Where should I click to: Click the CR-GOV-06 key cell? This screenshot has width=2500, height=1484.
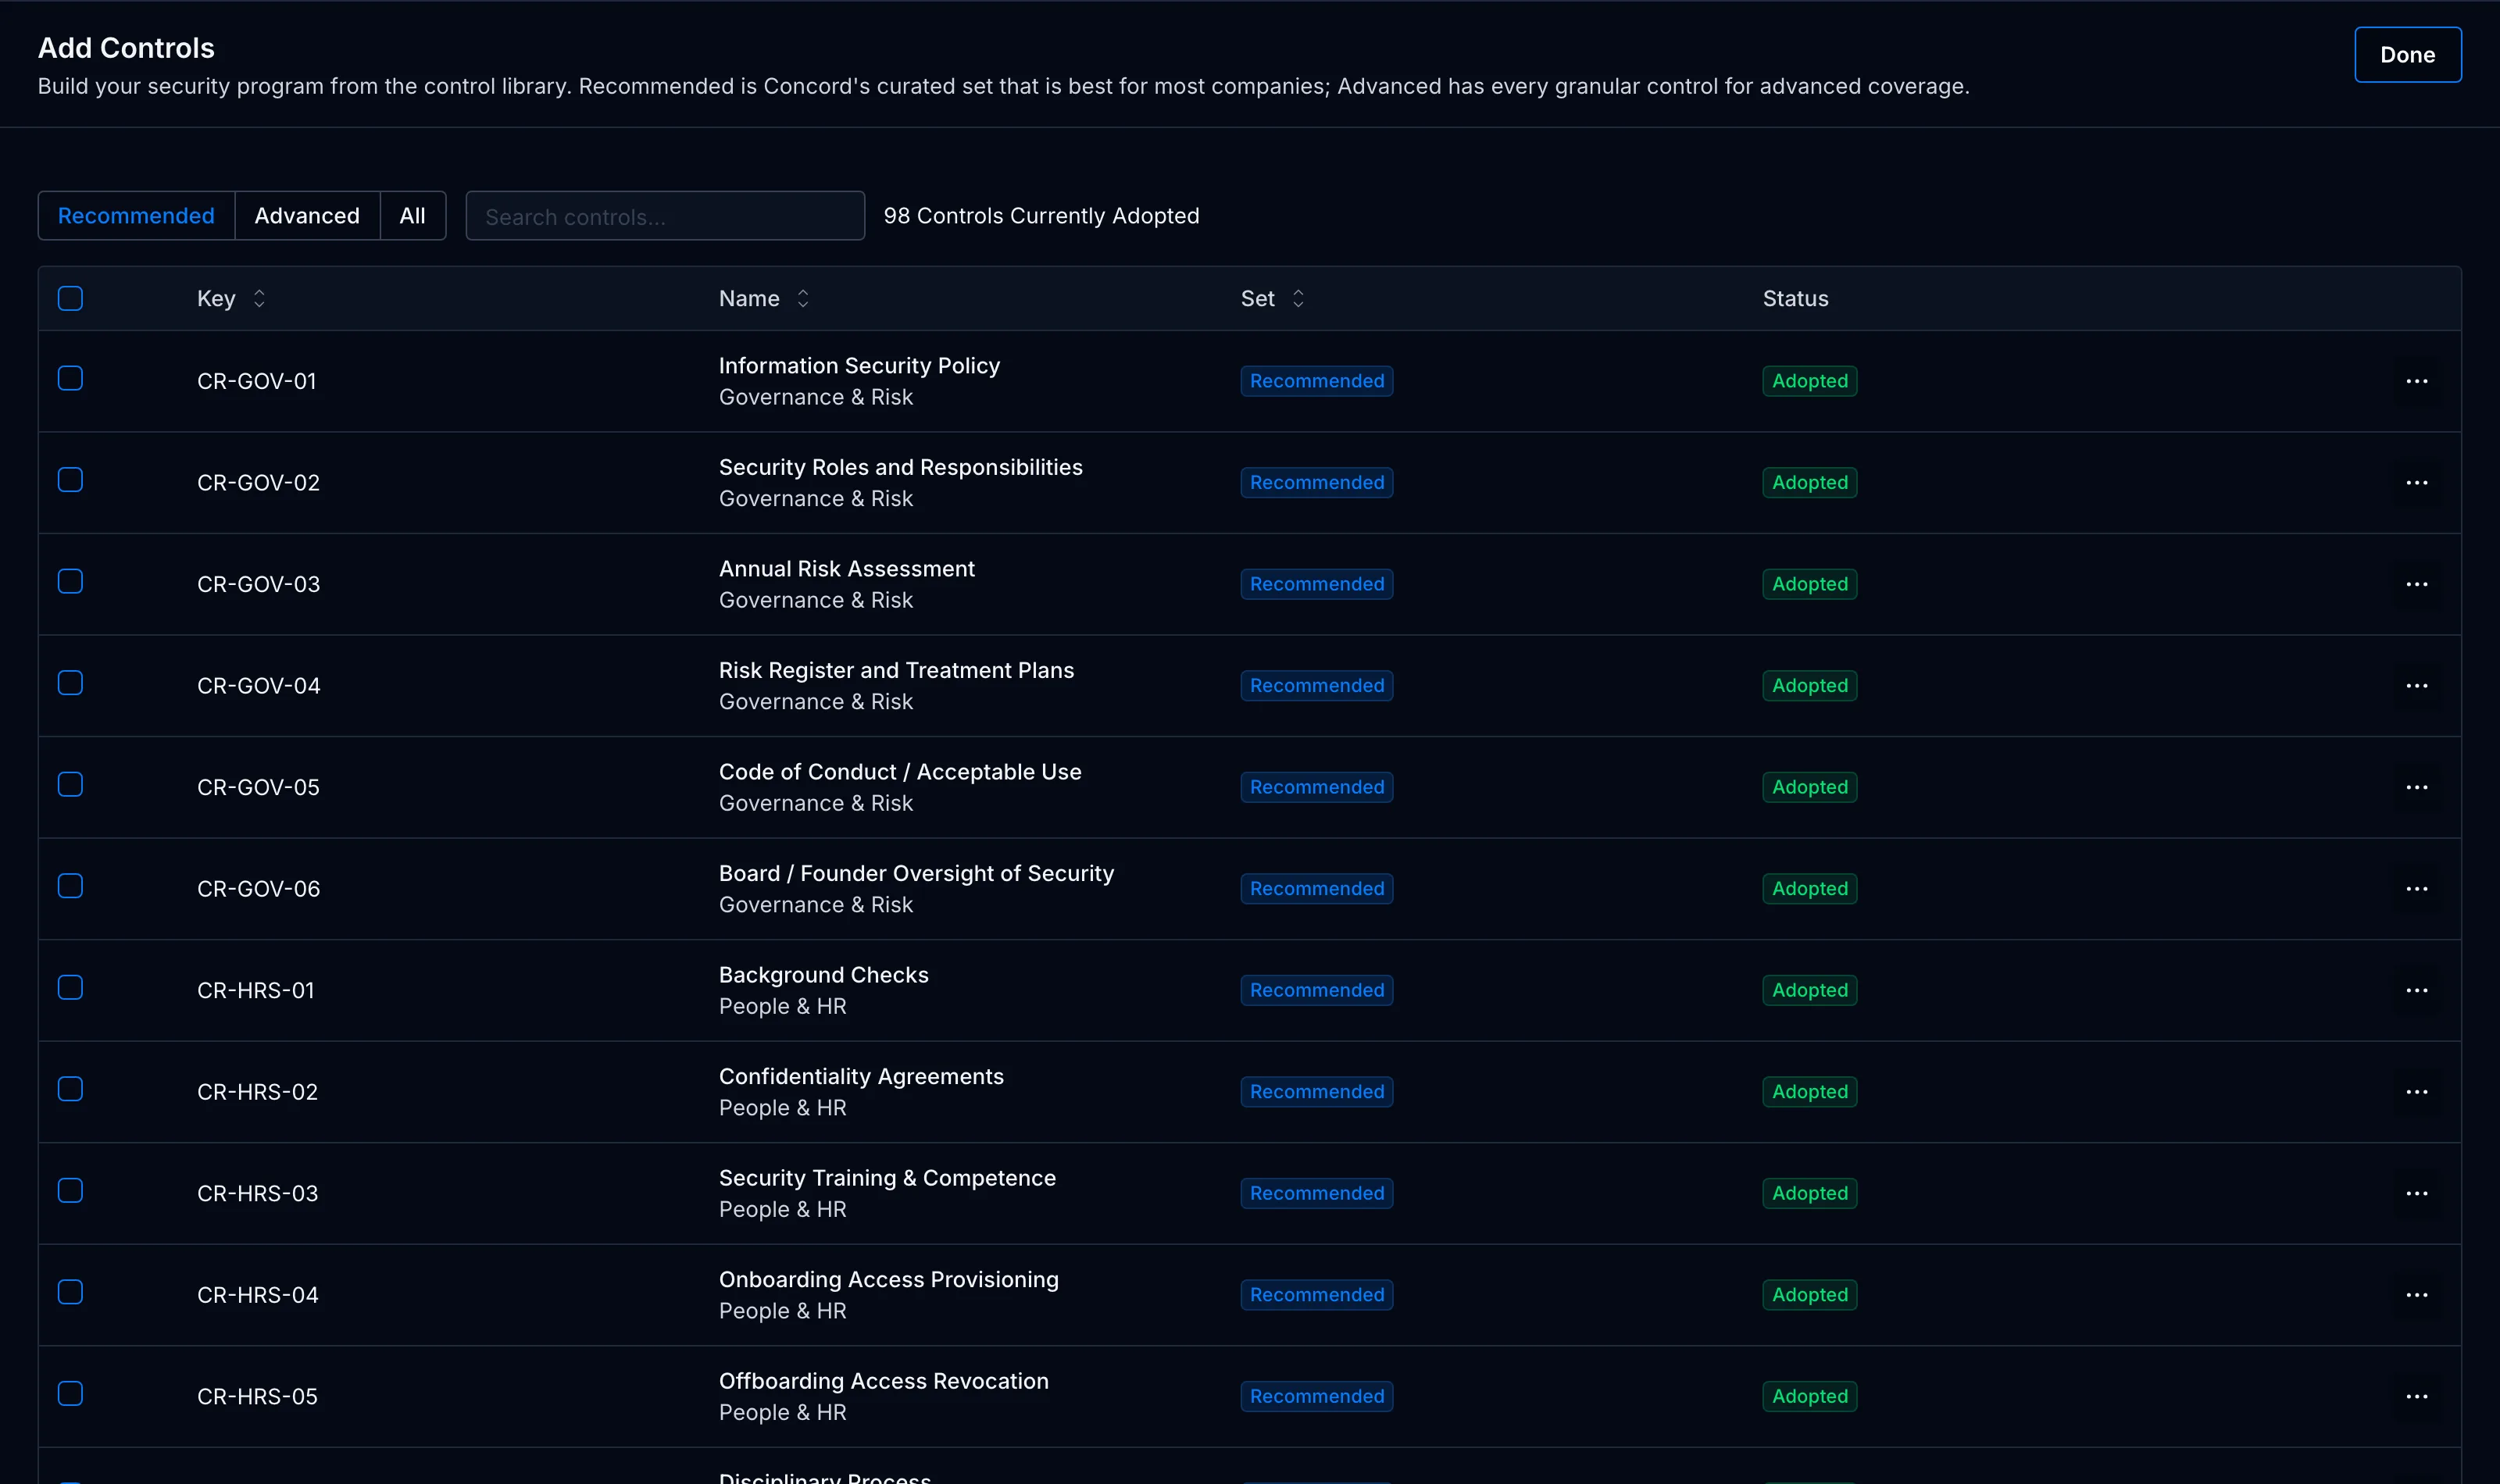click(258, 889)
